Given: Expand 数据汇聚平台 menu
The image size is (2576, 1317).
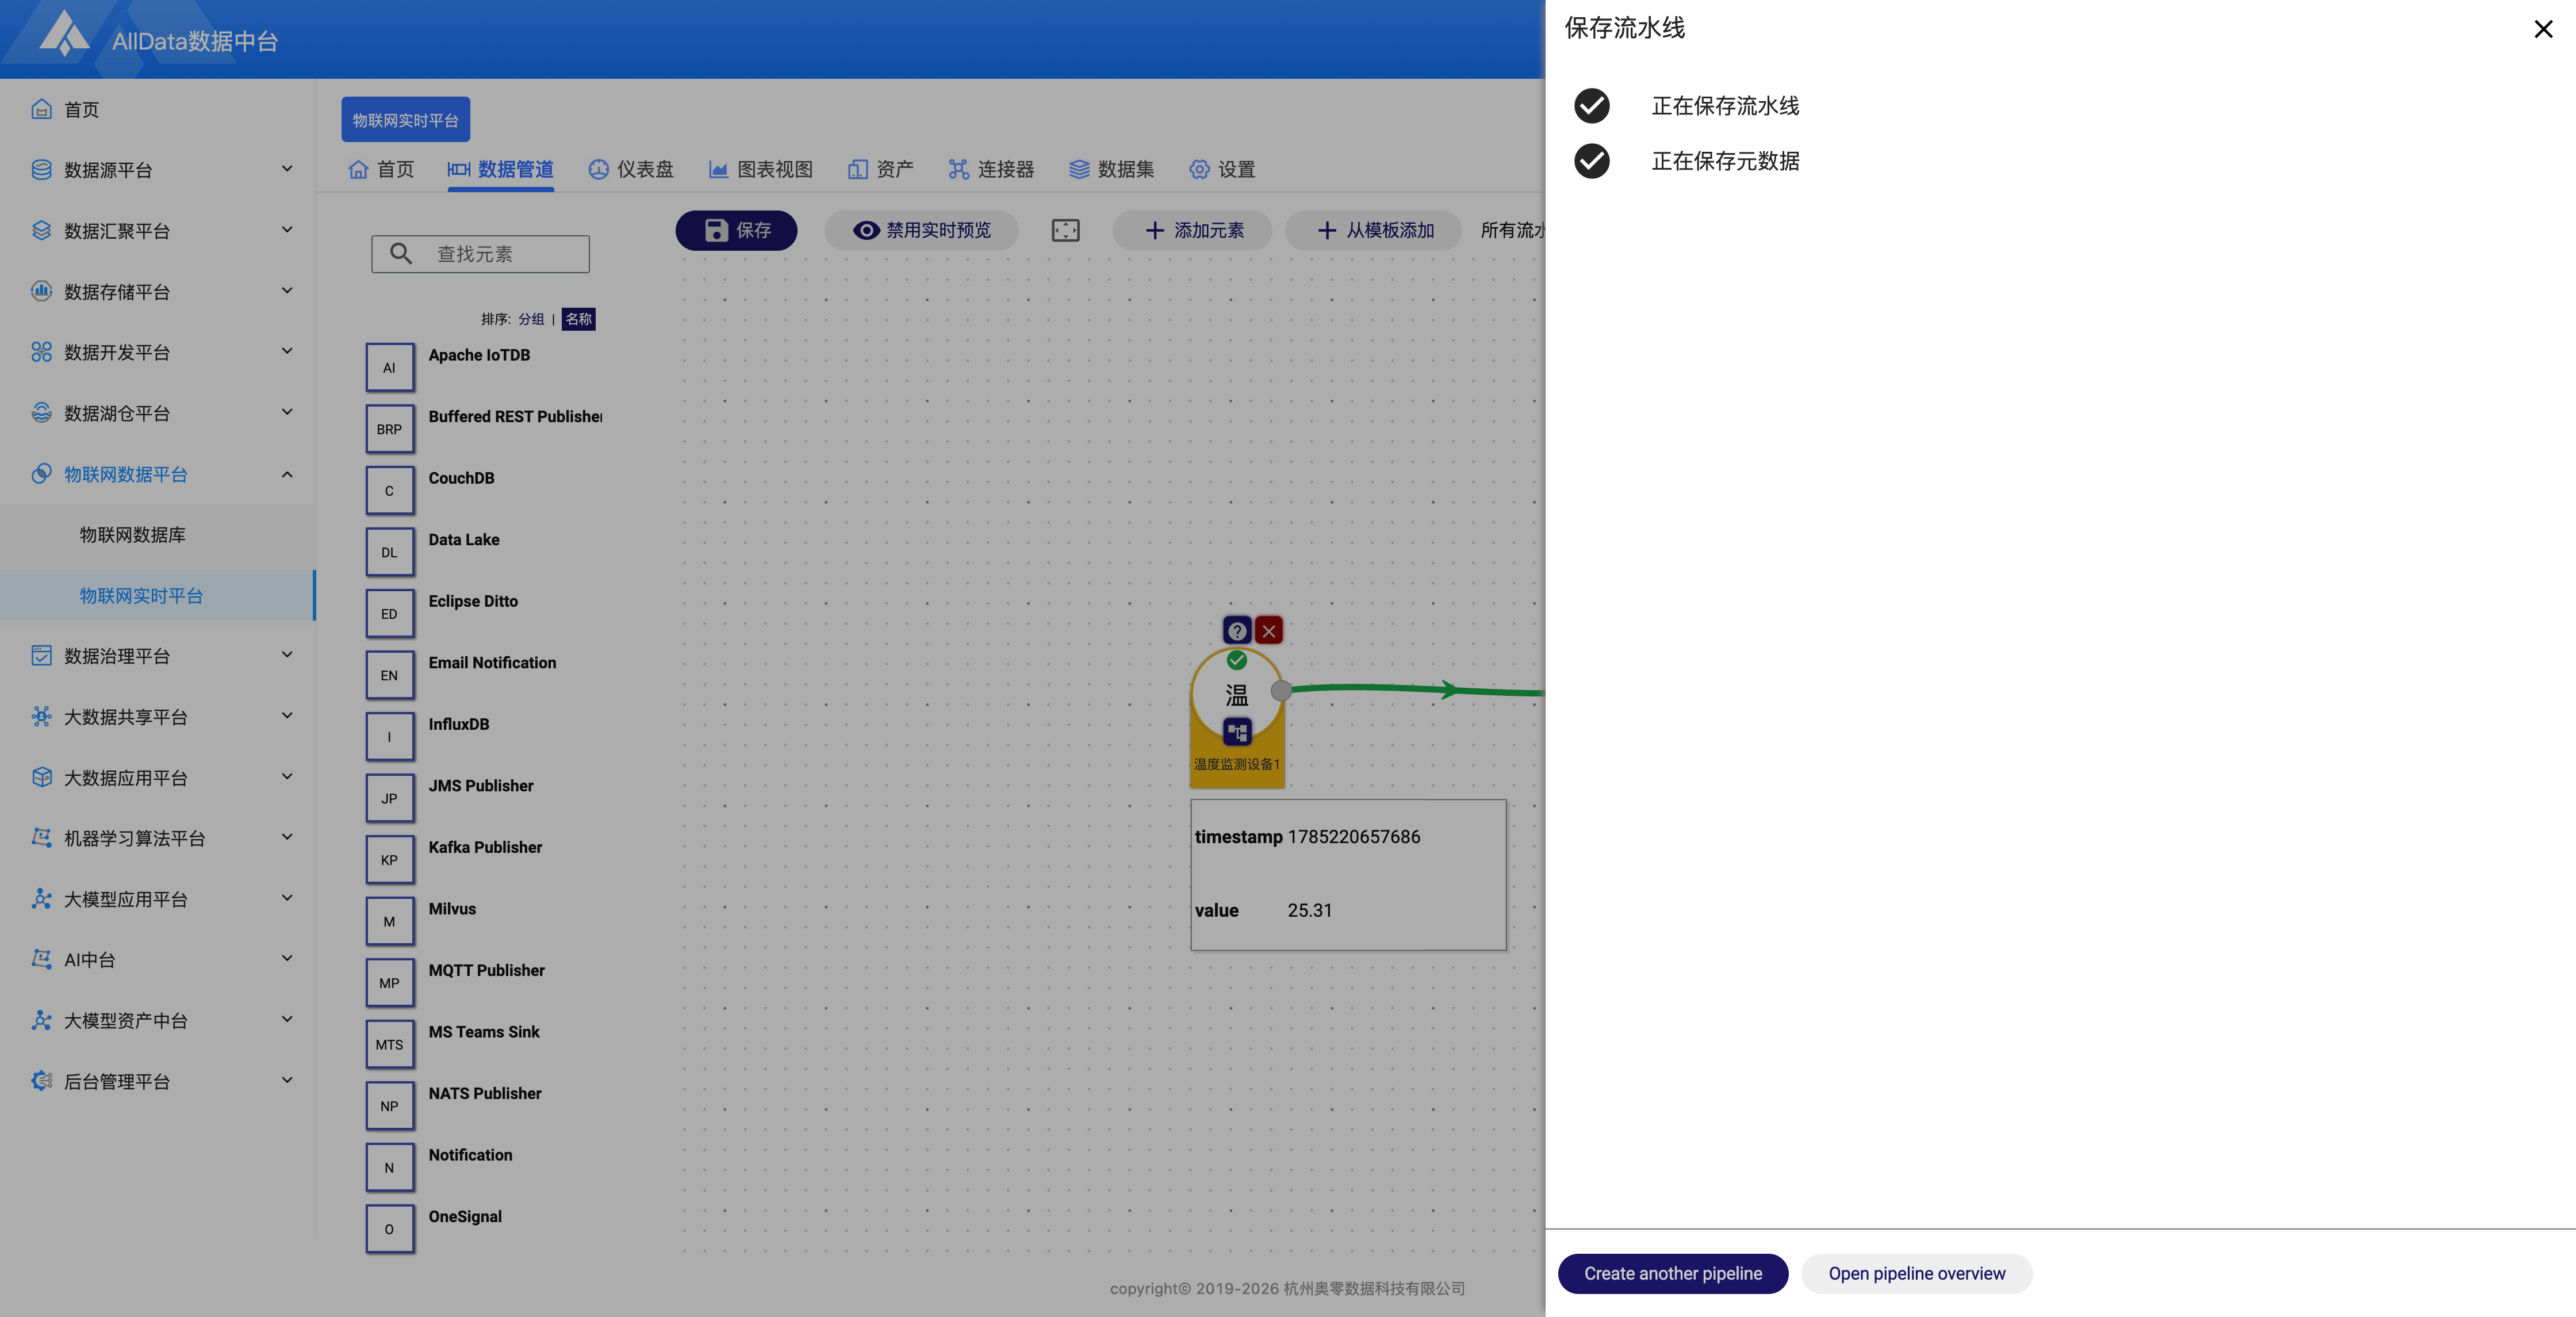Looking at the screenshot, I should 158,231.
